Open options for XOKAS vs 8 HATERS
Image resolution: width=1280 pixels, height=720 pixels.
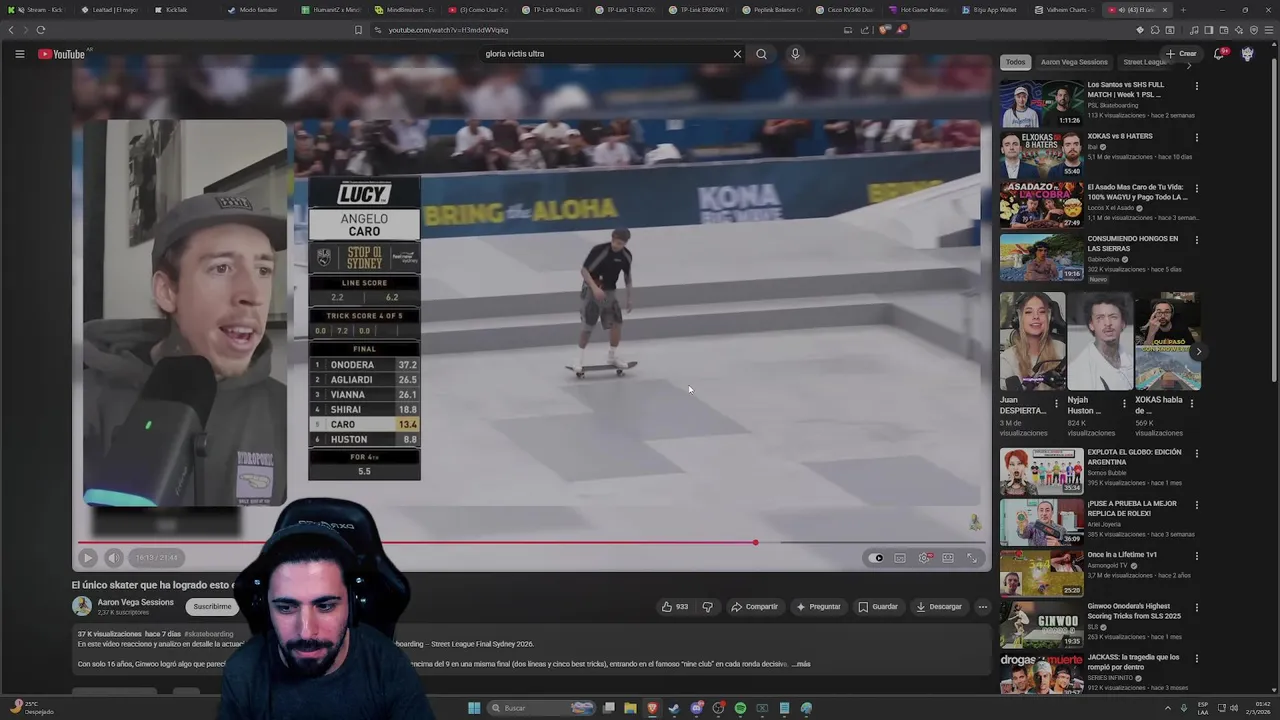1196,137
